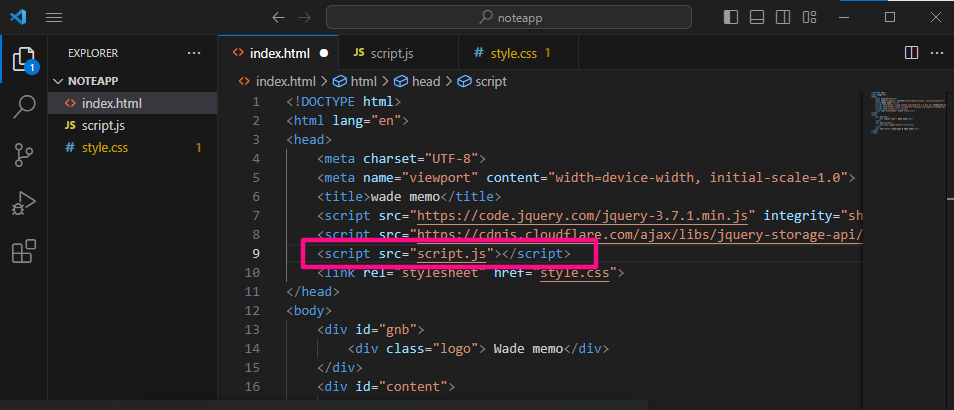Maximize the VS Code window
The width and height of the screenshot is (954, 410).
(890, 17)
